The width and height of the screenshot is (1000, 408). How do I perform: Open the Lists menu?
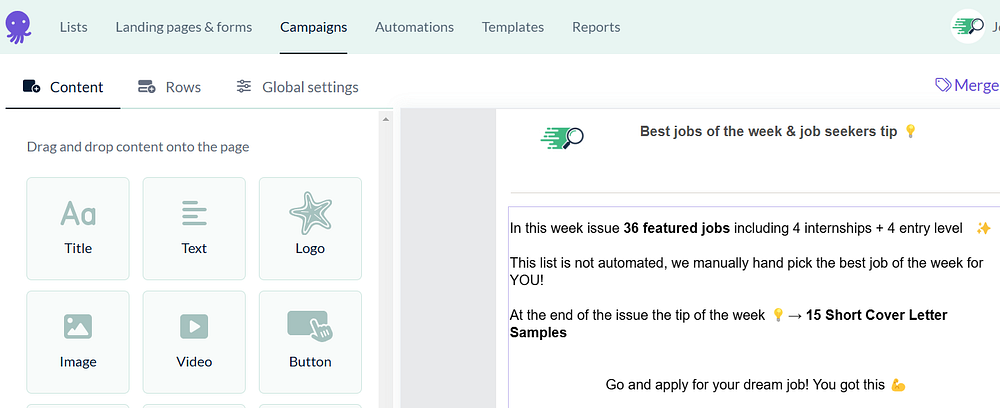pos(74,27)
